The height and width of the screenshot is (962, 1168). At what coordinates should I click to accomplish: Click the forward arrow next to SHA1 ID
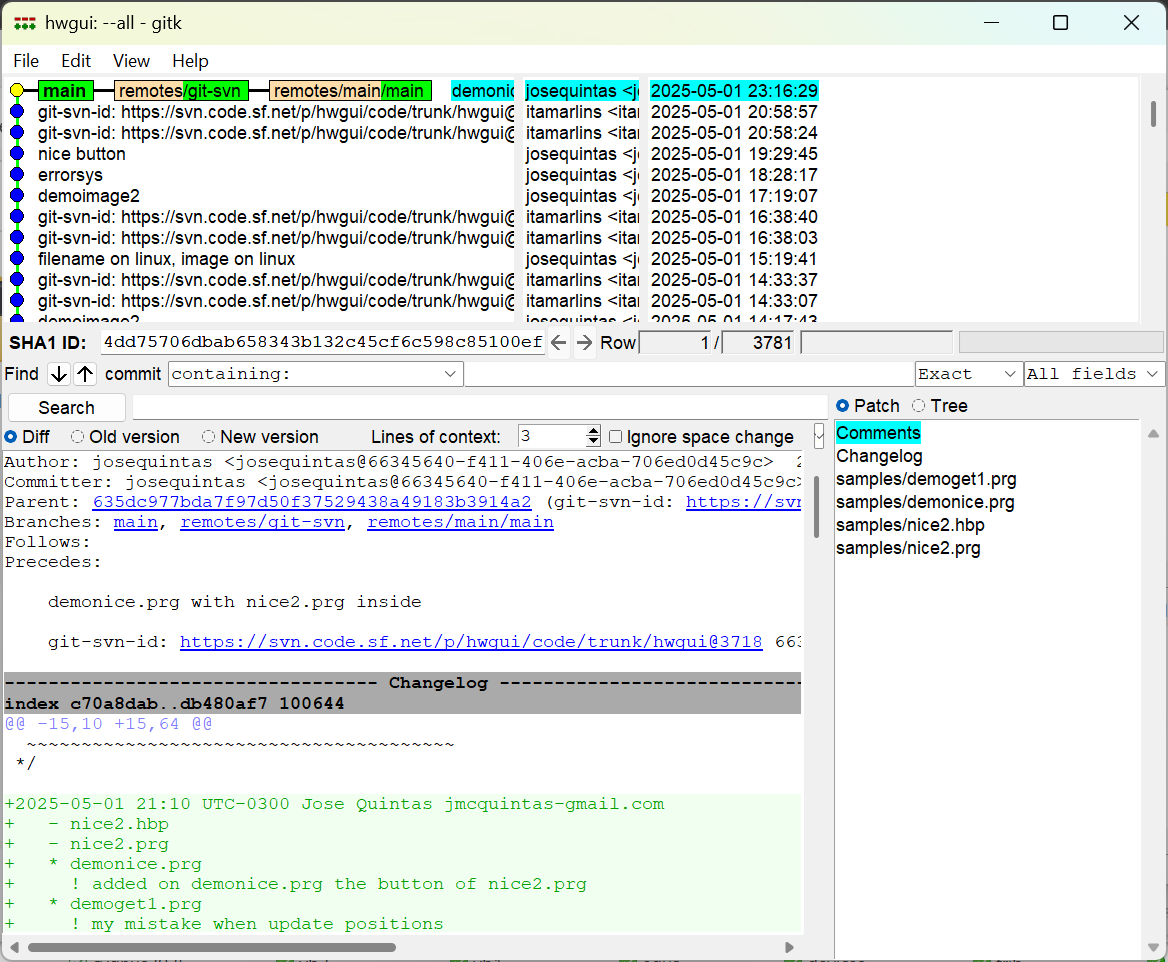tap(585, 343)
